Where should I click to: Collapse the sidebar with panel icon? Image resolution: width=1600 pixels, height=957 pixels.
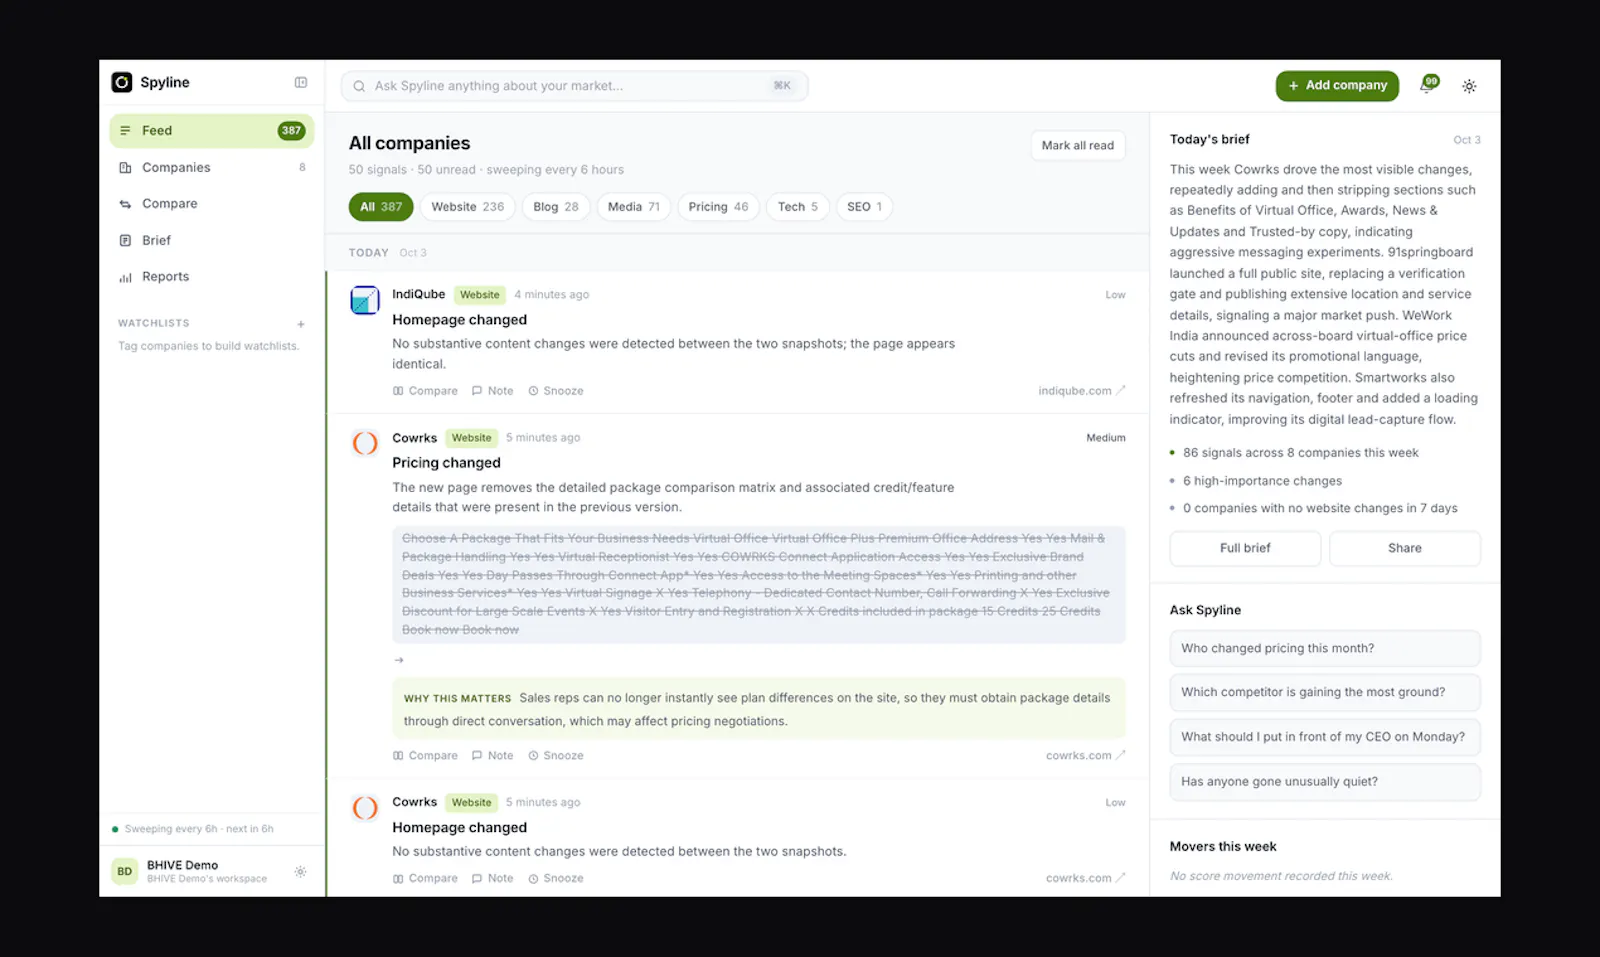pyautogui.click(x=301, y=82)
